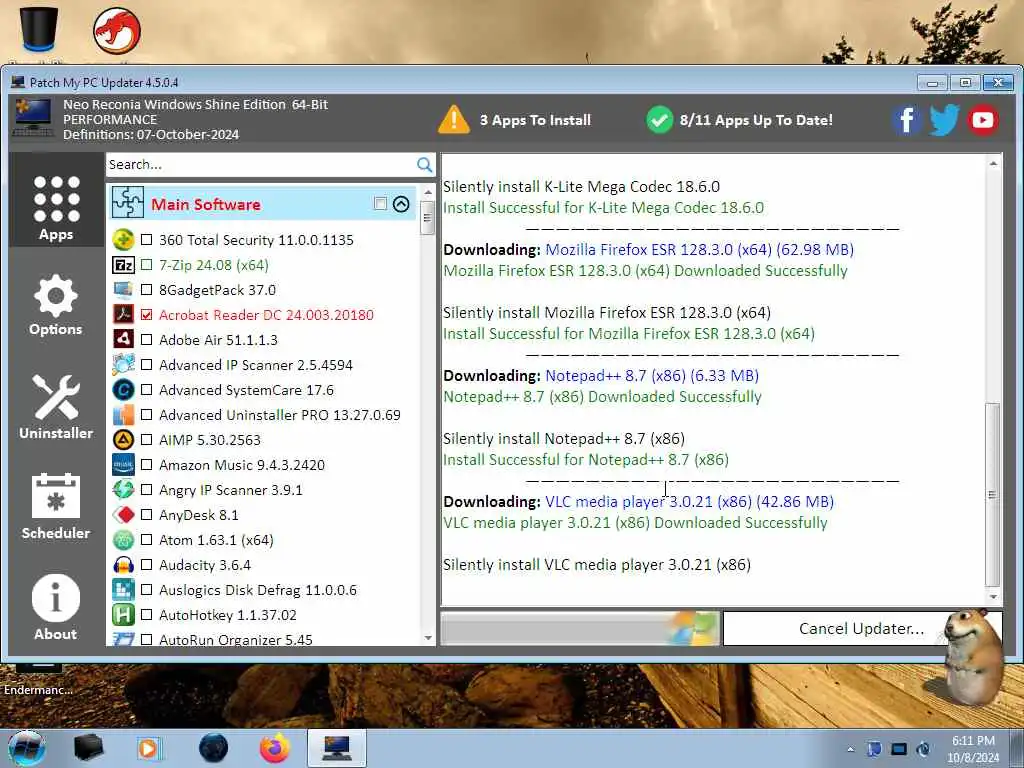Check the Adobe Air 51.1.1.3 checkbox
1024x768 pixels.
(146, 340)
